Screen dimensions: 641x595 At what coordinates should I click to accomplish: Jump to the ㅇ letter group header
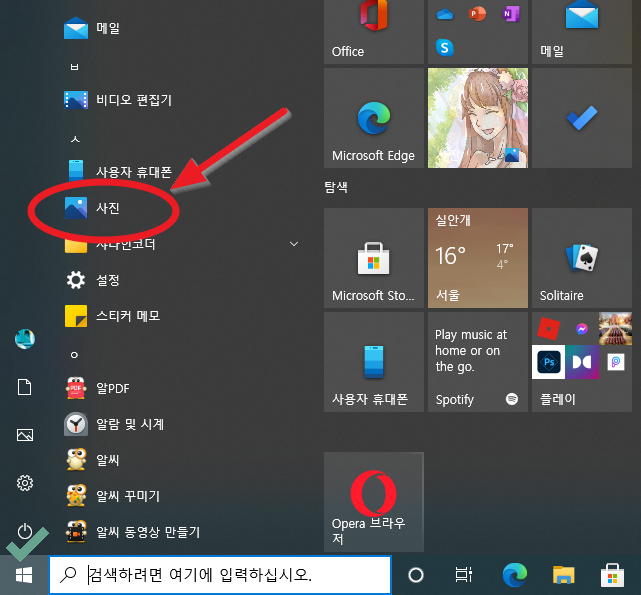coord(74,355)
